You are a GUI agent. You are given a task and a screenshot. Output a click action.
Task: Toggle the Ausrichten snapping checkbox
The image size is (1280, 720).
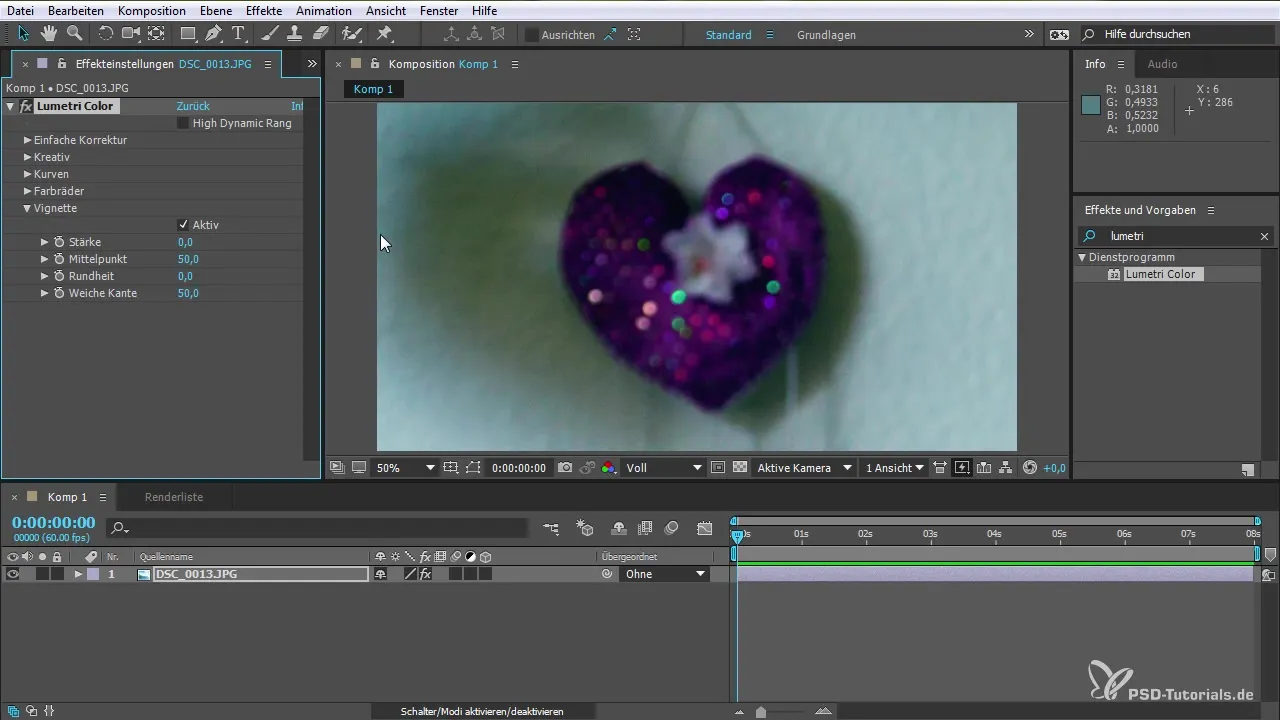pyautogui.click(x=531, y=34)
